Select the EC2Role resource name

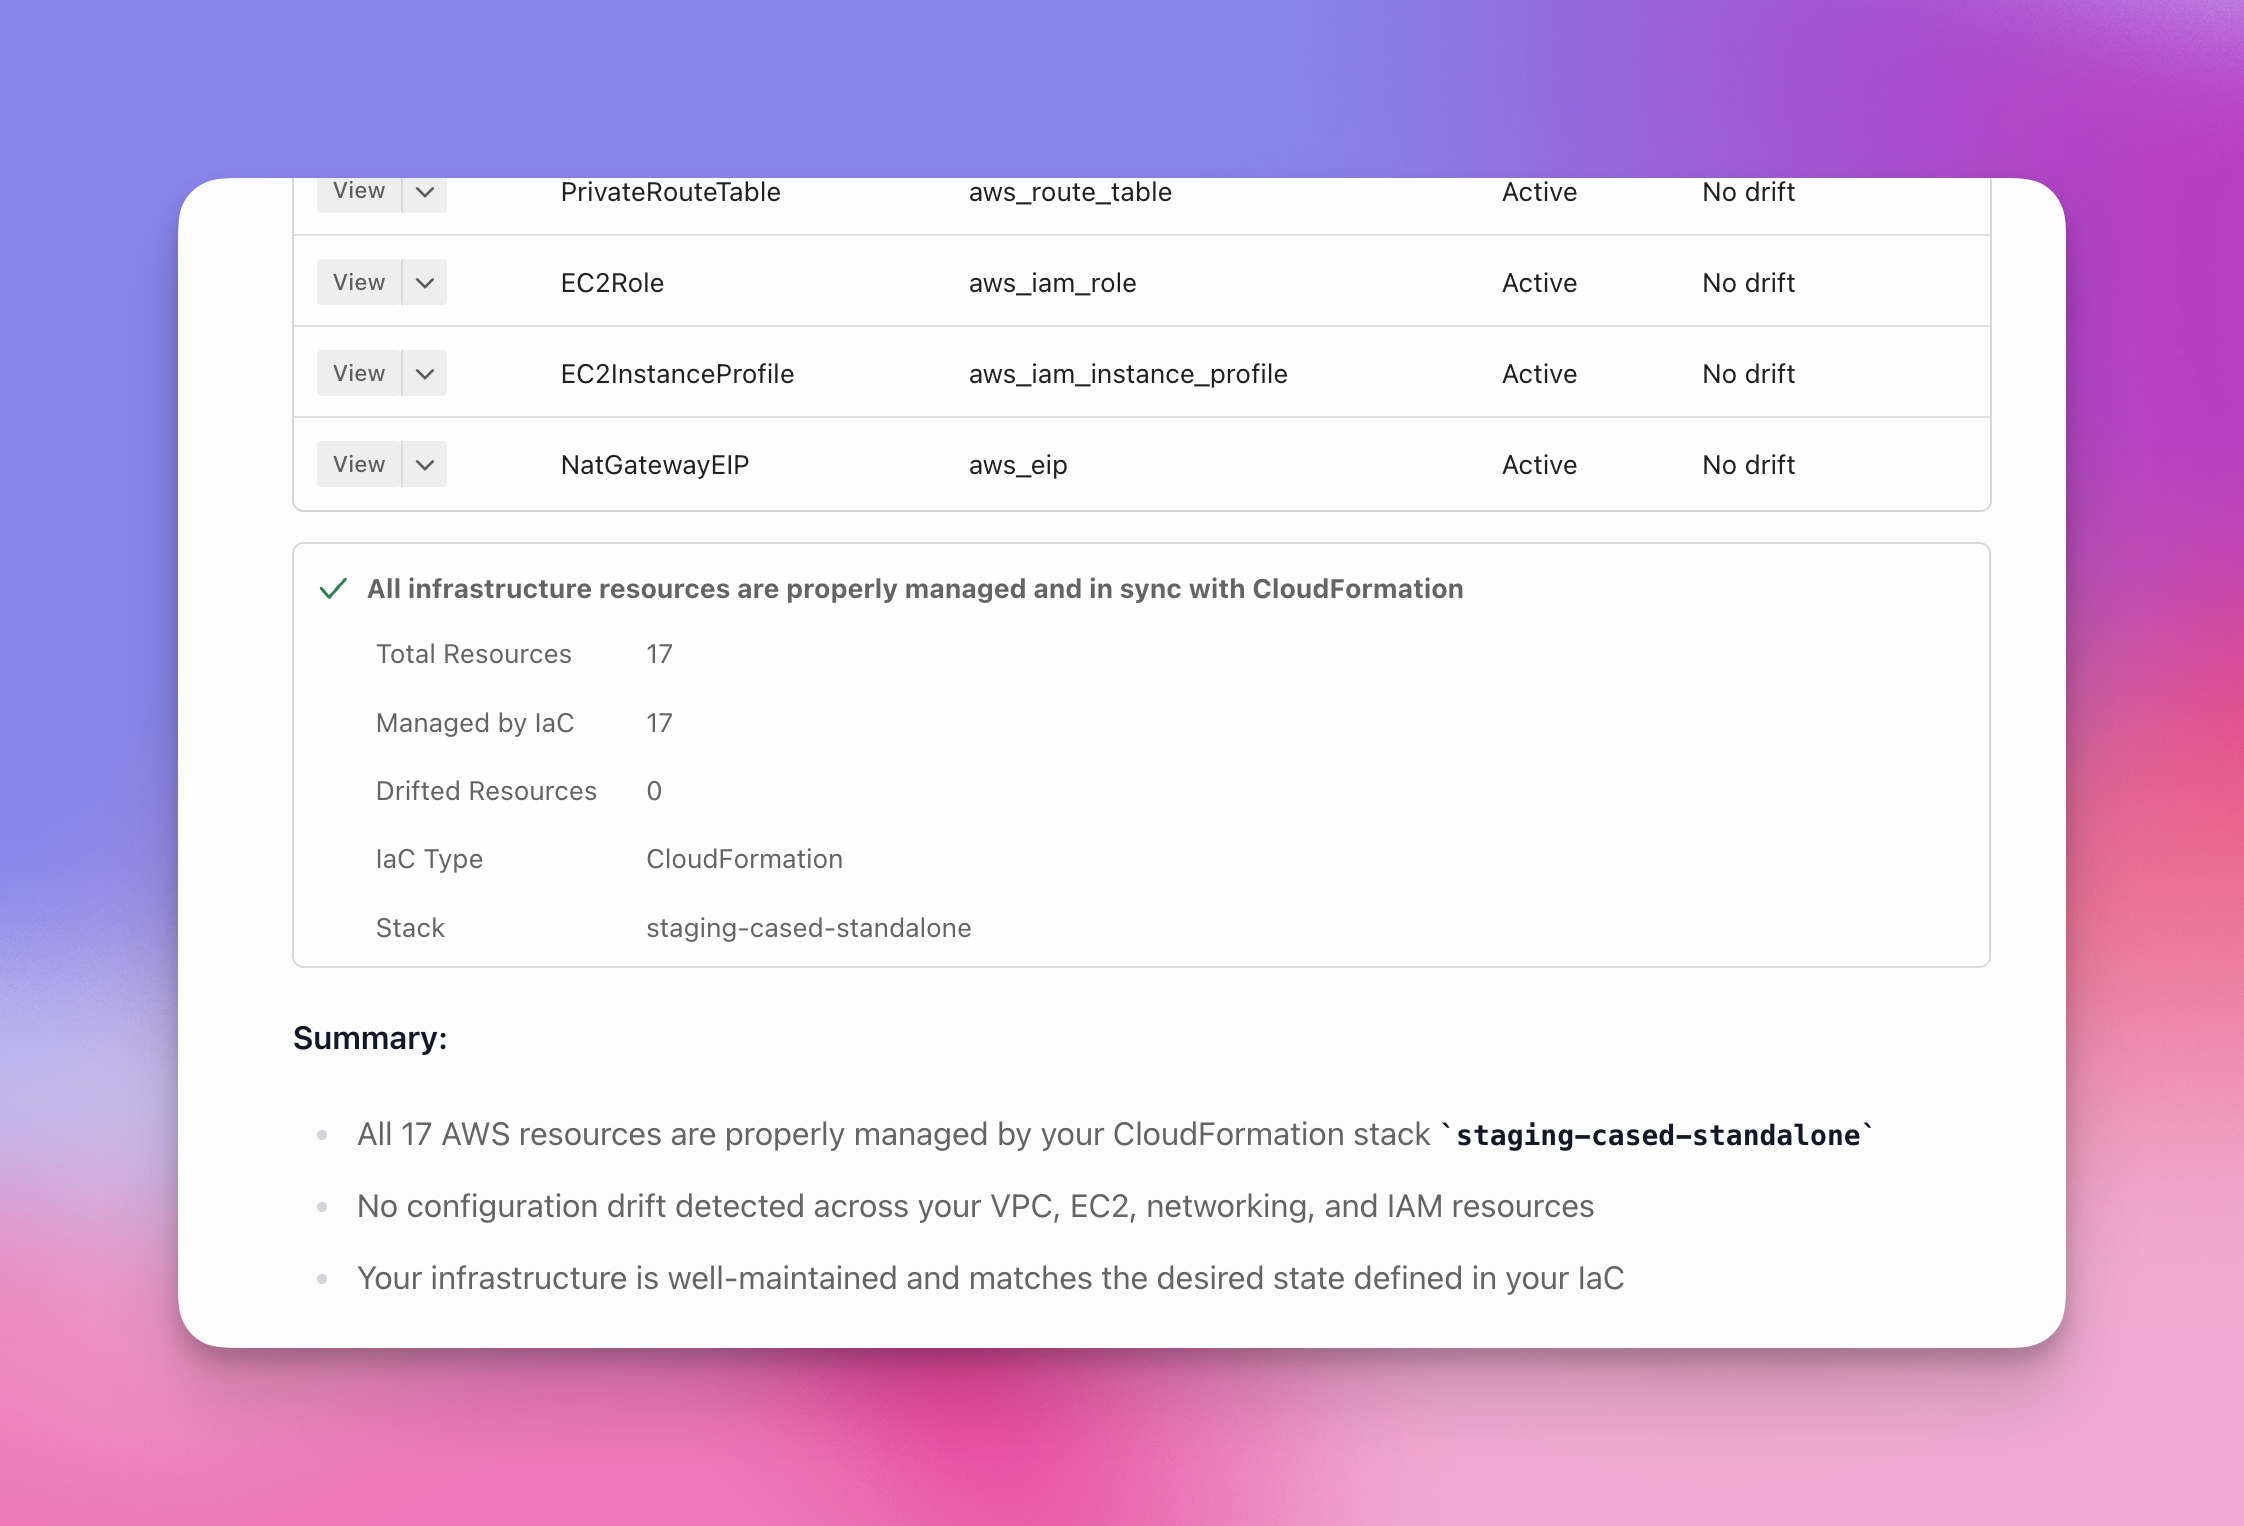pos(612,283)
